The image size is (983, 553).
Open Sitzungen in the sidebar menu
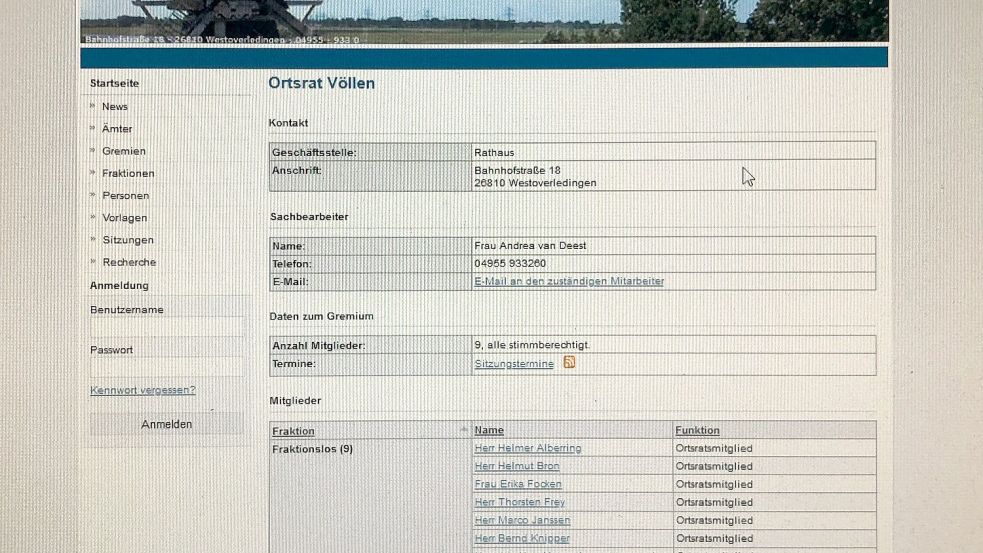[128, 240]
